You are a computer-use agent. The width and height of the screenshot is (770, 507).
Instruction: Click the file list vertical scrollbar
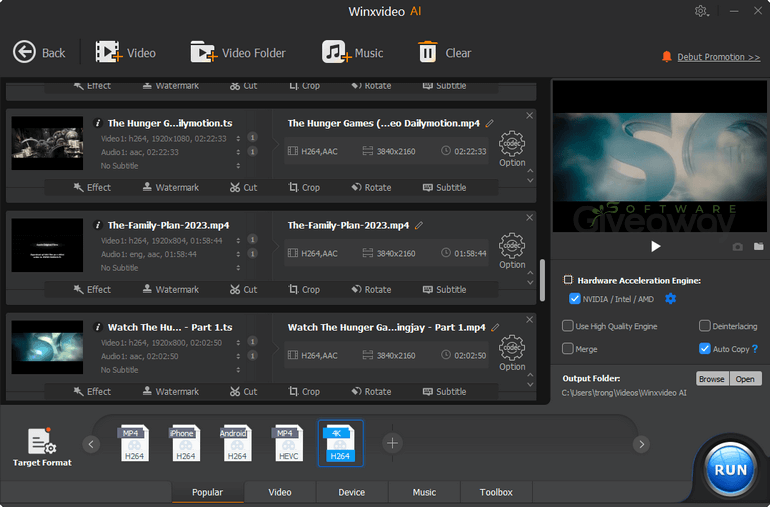tap(542, 280)
